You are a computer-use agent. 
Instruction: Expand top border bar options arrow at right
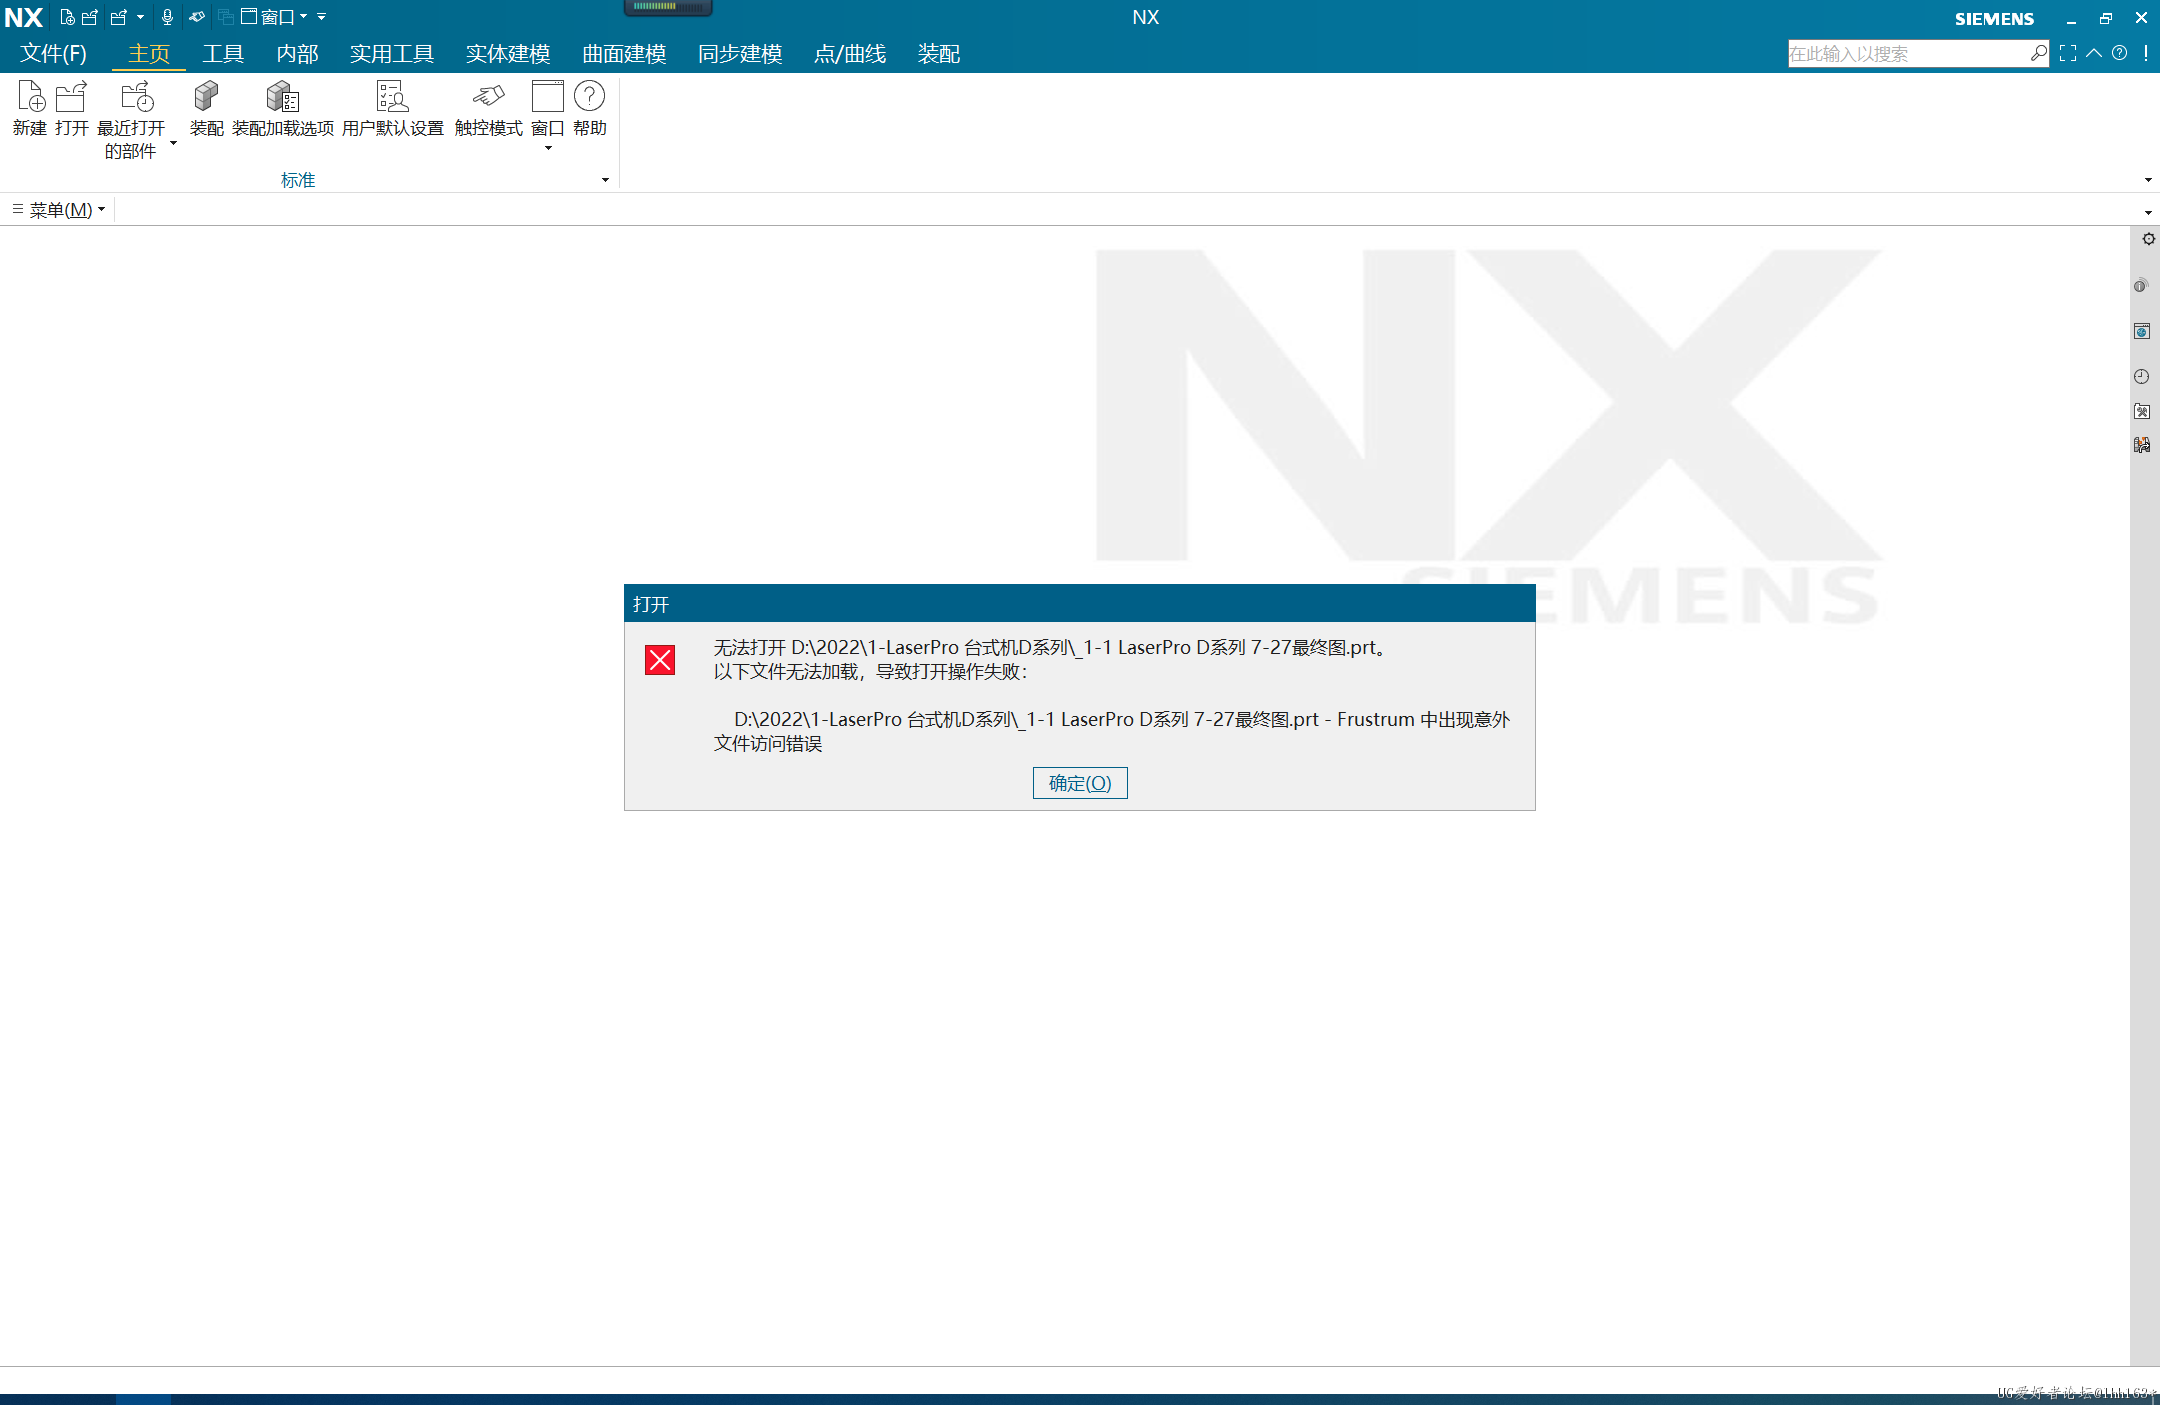pos(2148,212)
